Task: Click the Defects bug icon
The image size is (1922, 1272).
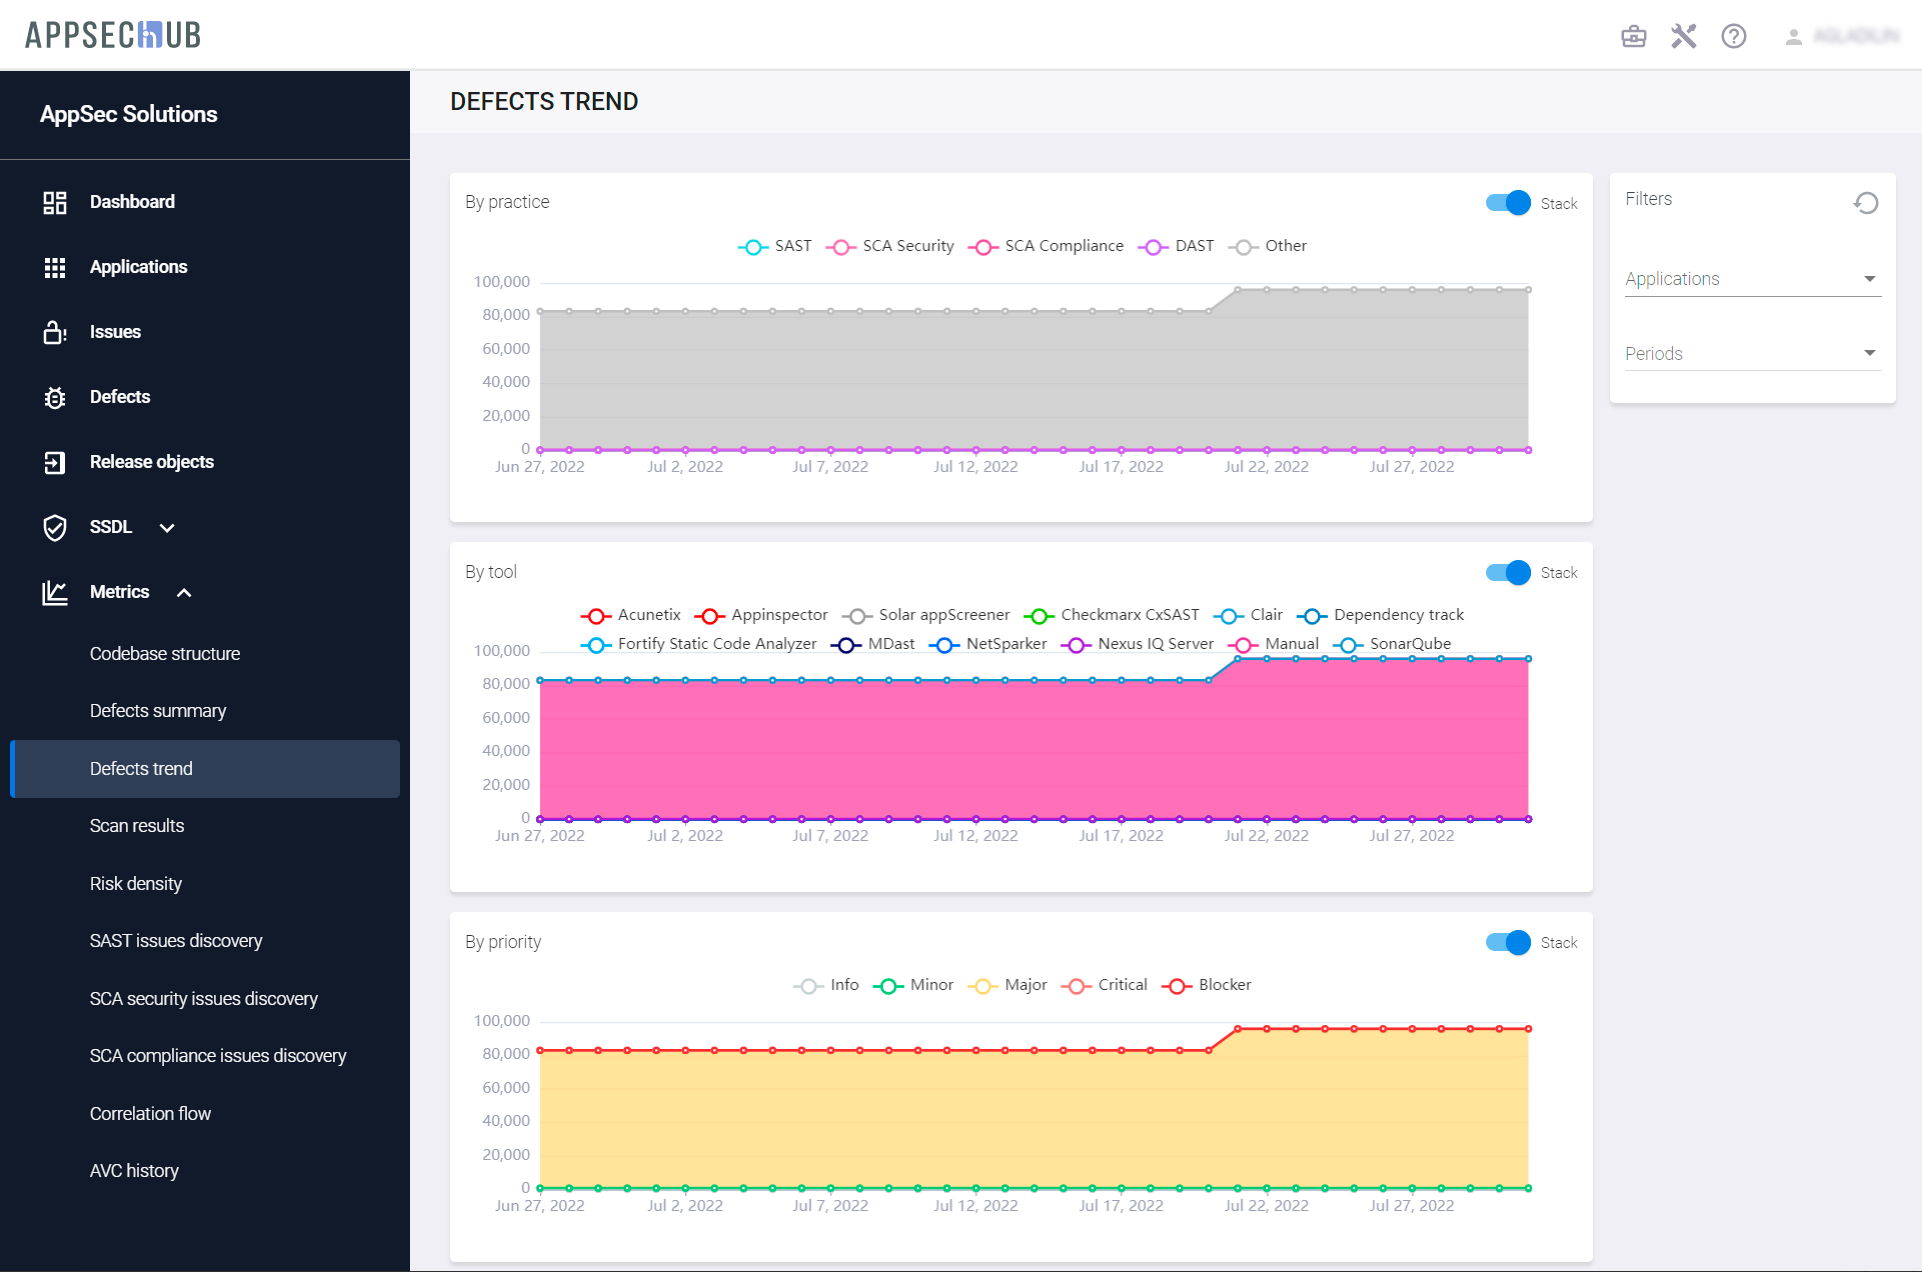Action: point(55,398)
